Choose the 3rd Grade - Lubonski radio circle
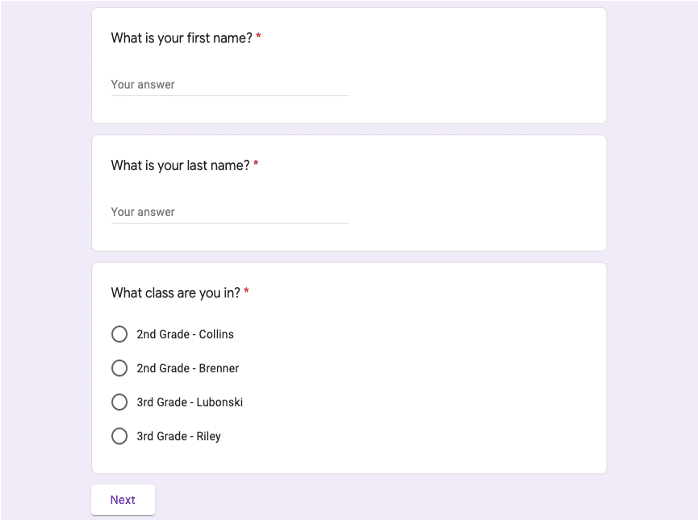The height and width of the screenshot is (520, 698). (x=119, y=402)
